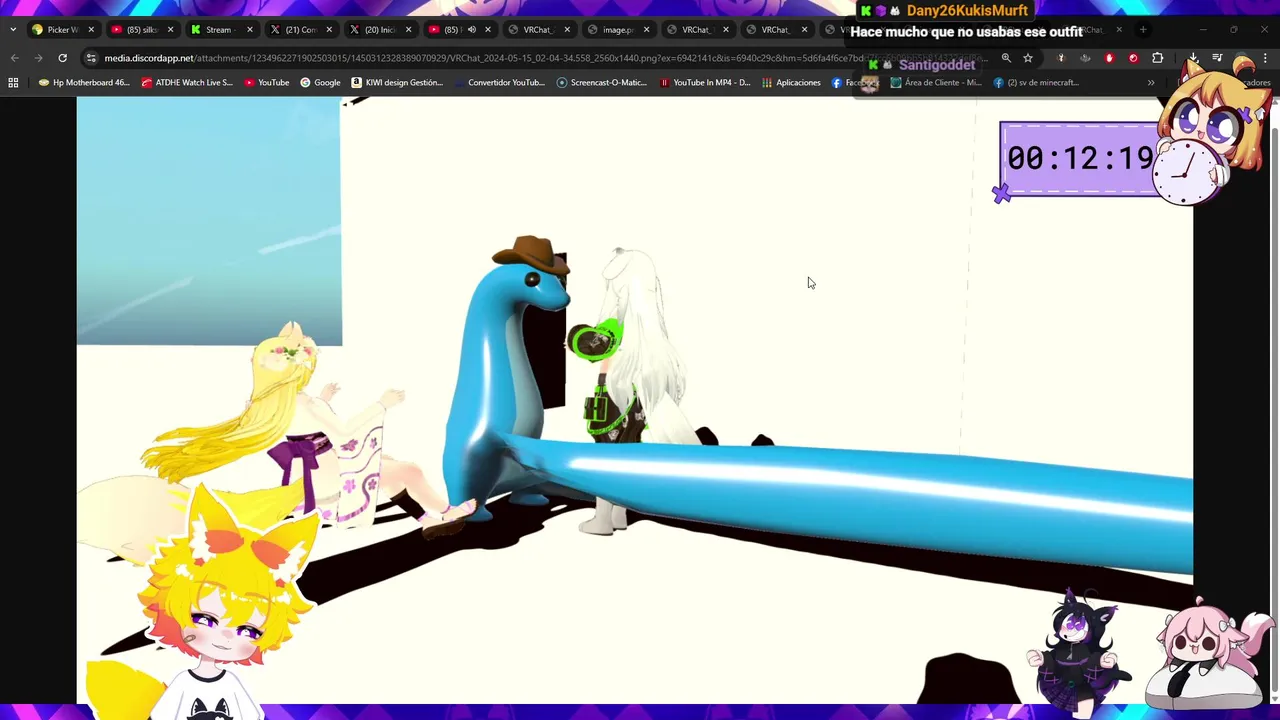This screenshot has width=1280, height=720.
Task: Open the Área de Cliente bookmark
Action: point(936,83)
